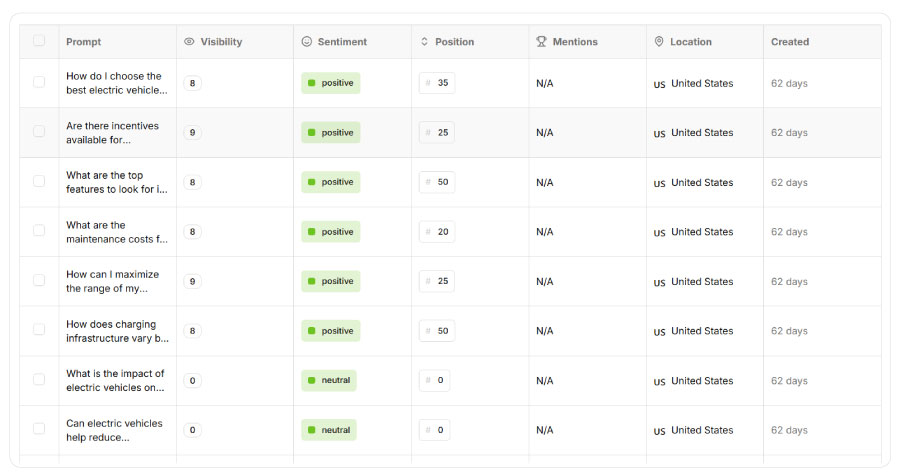The image size is (900, 475).
Task: Toggle the select-all checkbox in table header
Action: coord(39,41)
